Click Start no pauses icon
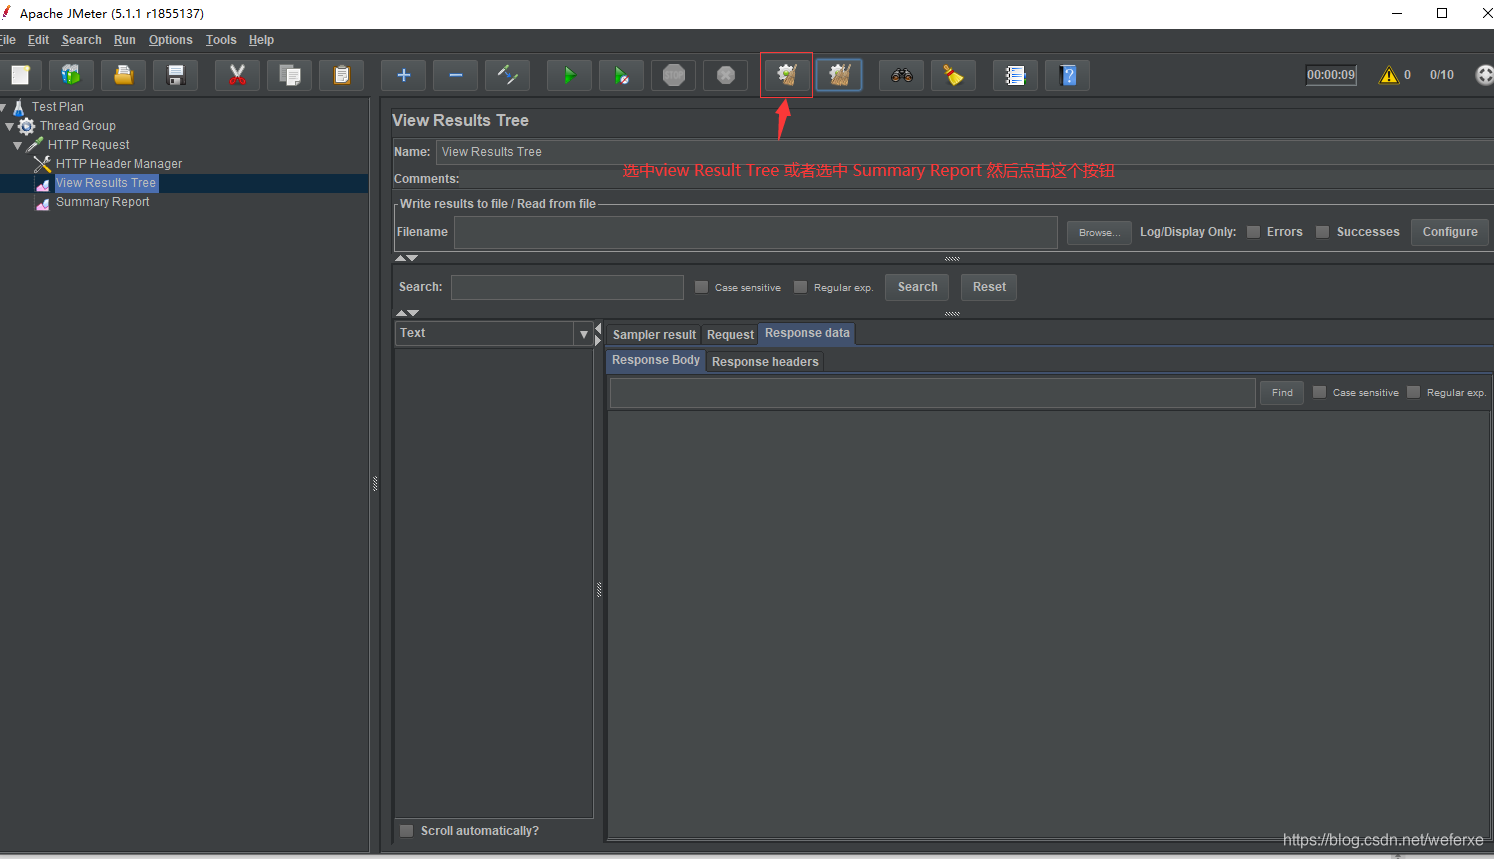 pyautogui.click(x=621, y=75)
